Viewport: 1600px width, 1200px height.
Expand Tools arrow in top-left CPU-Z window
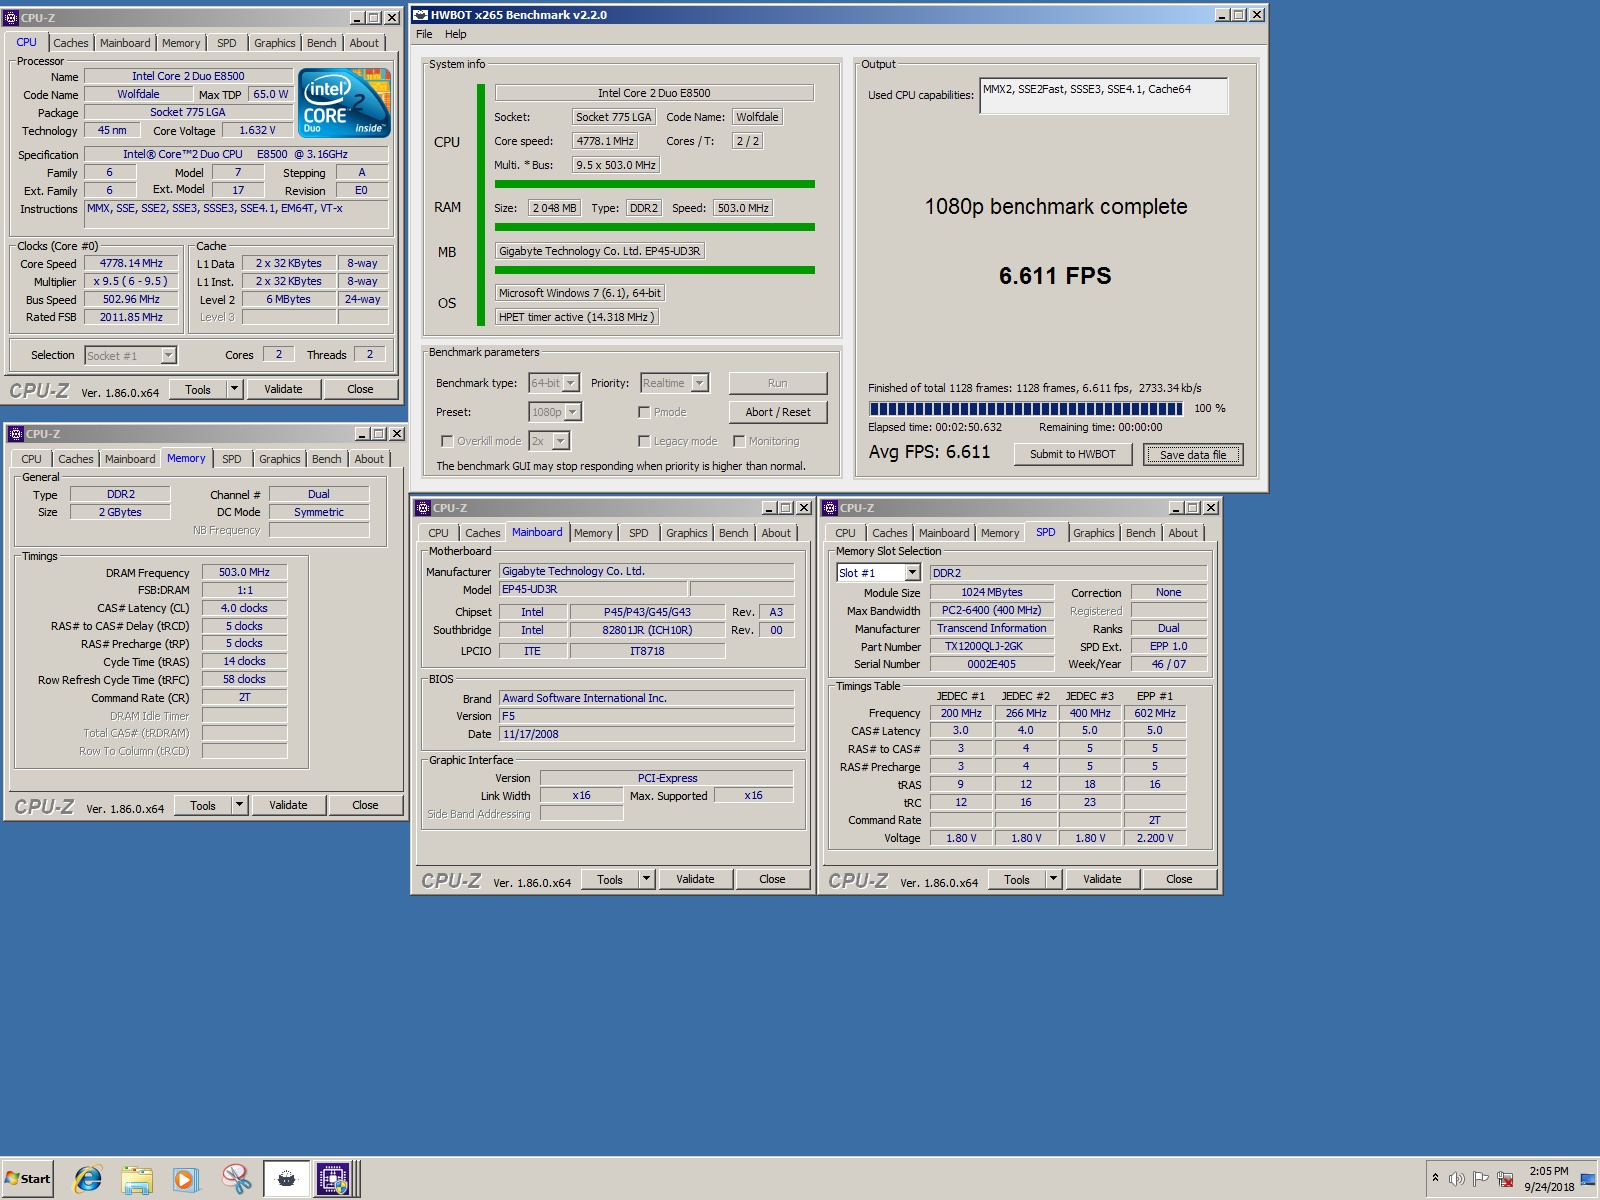[x=234, y=389]
